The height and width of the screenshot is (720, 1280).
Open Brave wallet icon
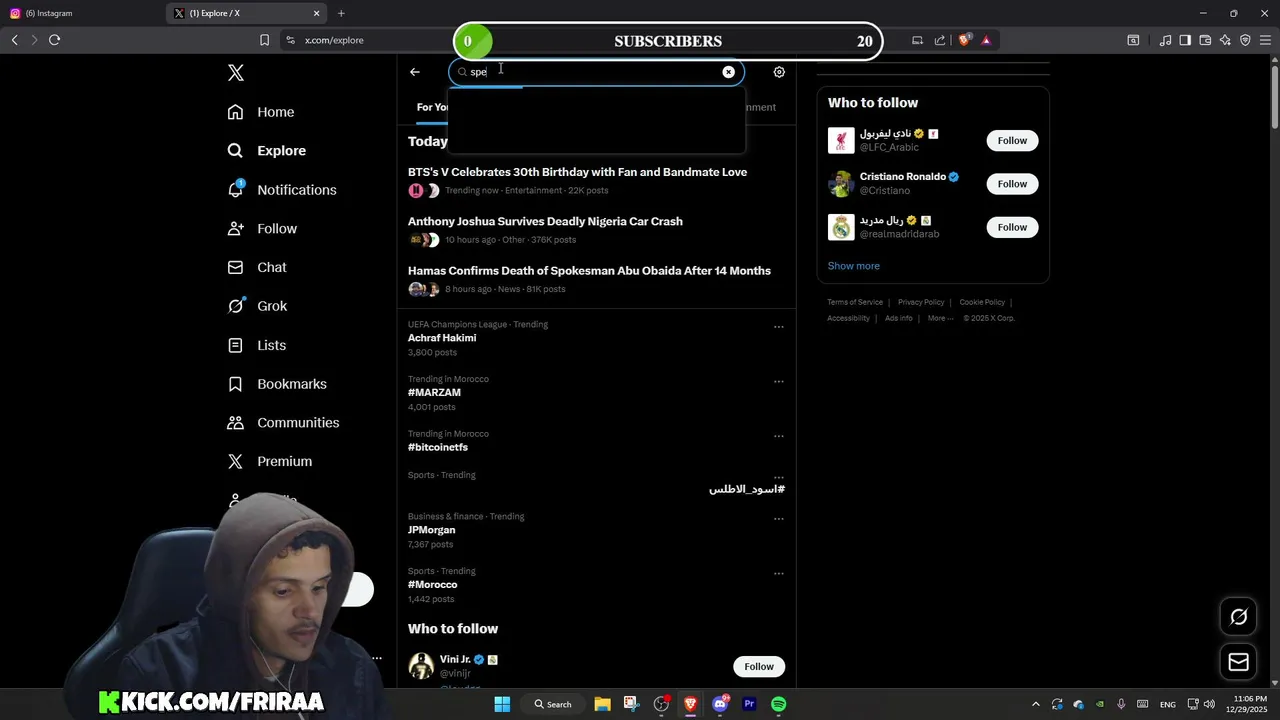1205,40
